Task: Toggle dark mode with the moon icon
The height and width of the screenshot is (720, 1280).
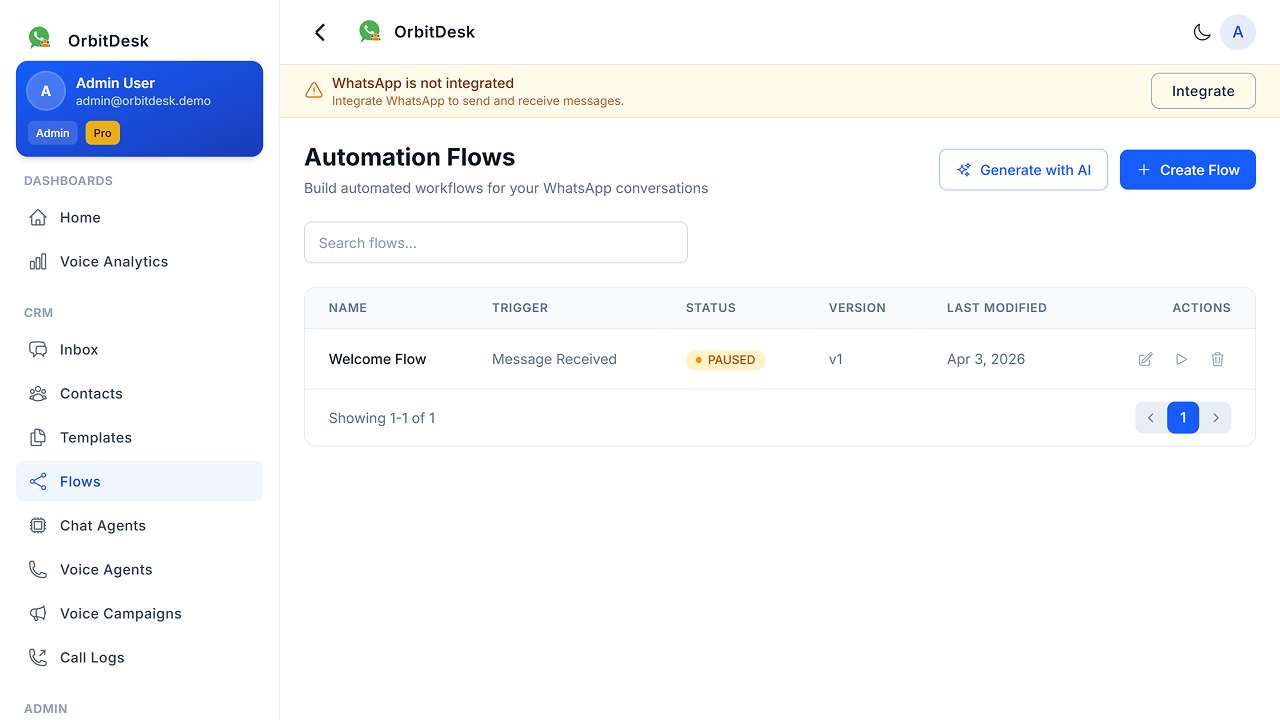Action: 1202,32
